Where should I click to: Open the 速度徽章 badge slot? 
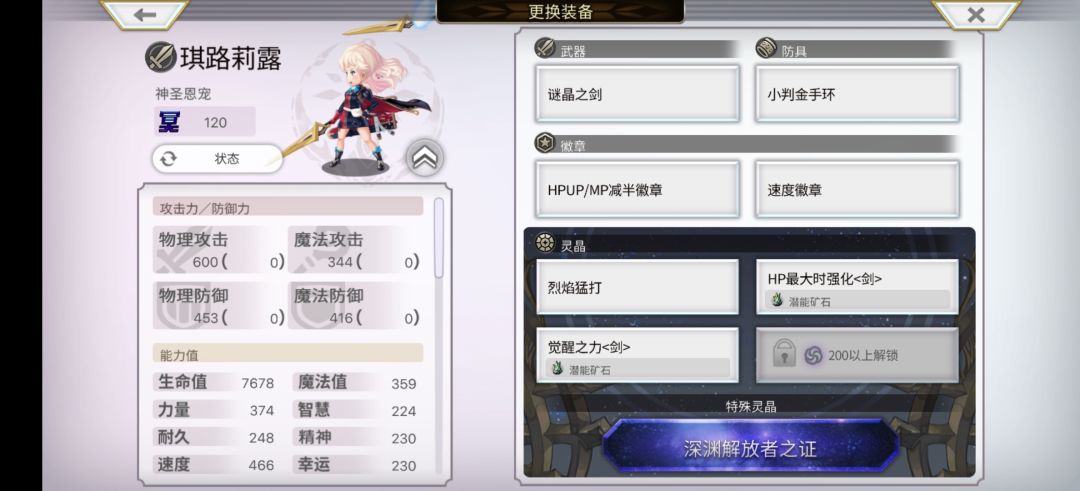click(x=857, y=189)
